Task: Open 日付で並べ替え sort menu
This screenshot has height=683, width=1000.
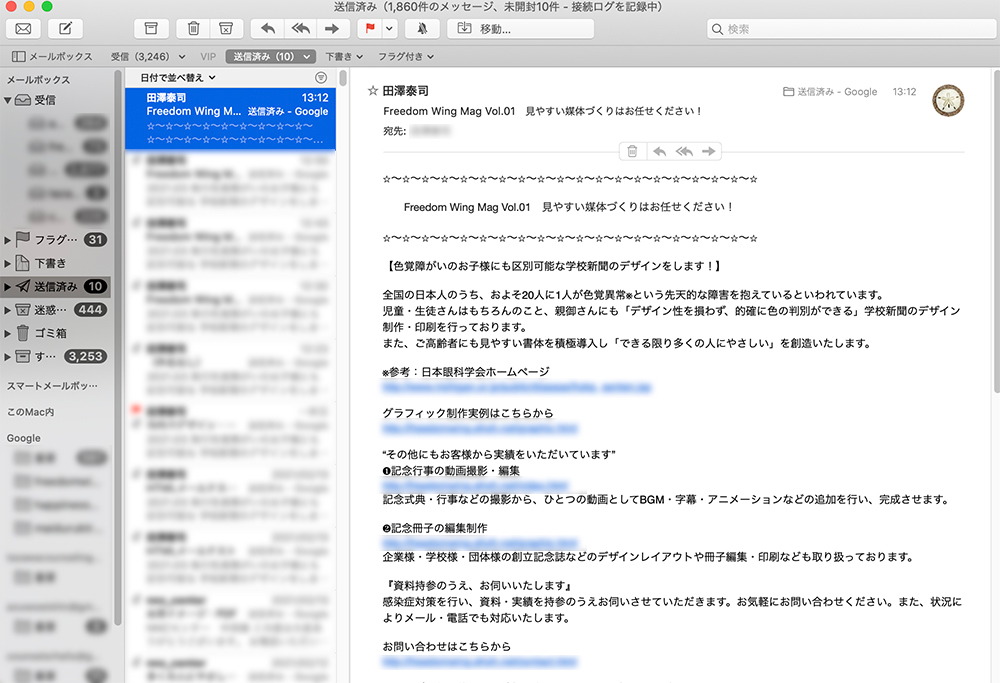Action: tap(178, 77)
